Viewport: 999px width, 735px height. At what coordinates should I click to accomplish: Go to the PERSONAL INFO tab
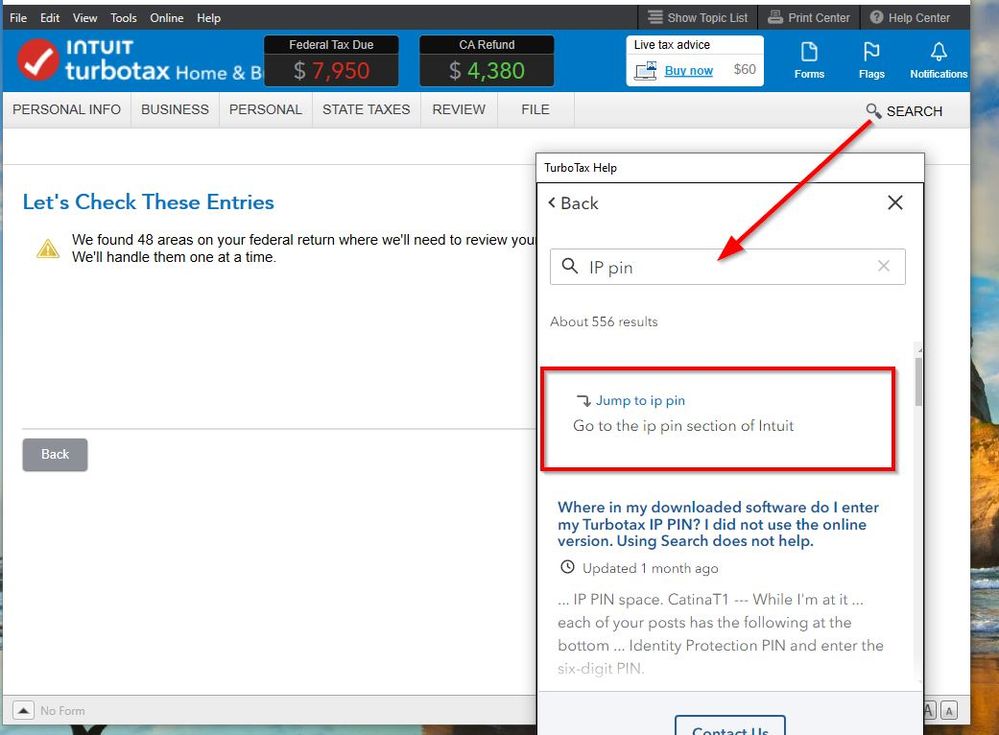tap(67, 110)
